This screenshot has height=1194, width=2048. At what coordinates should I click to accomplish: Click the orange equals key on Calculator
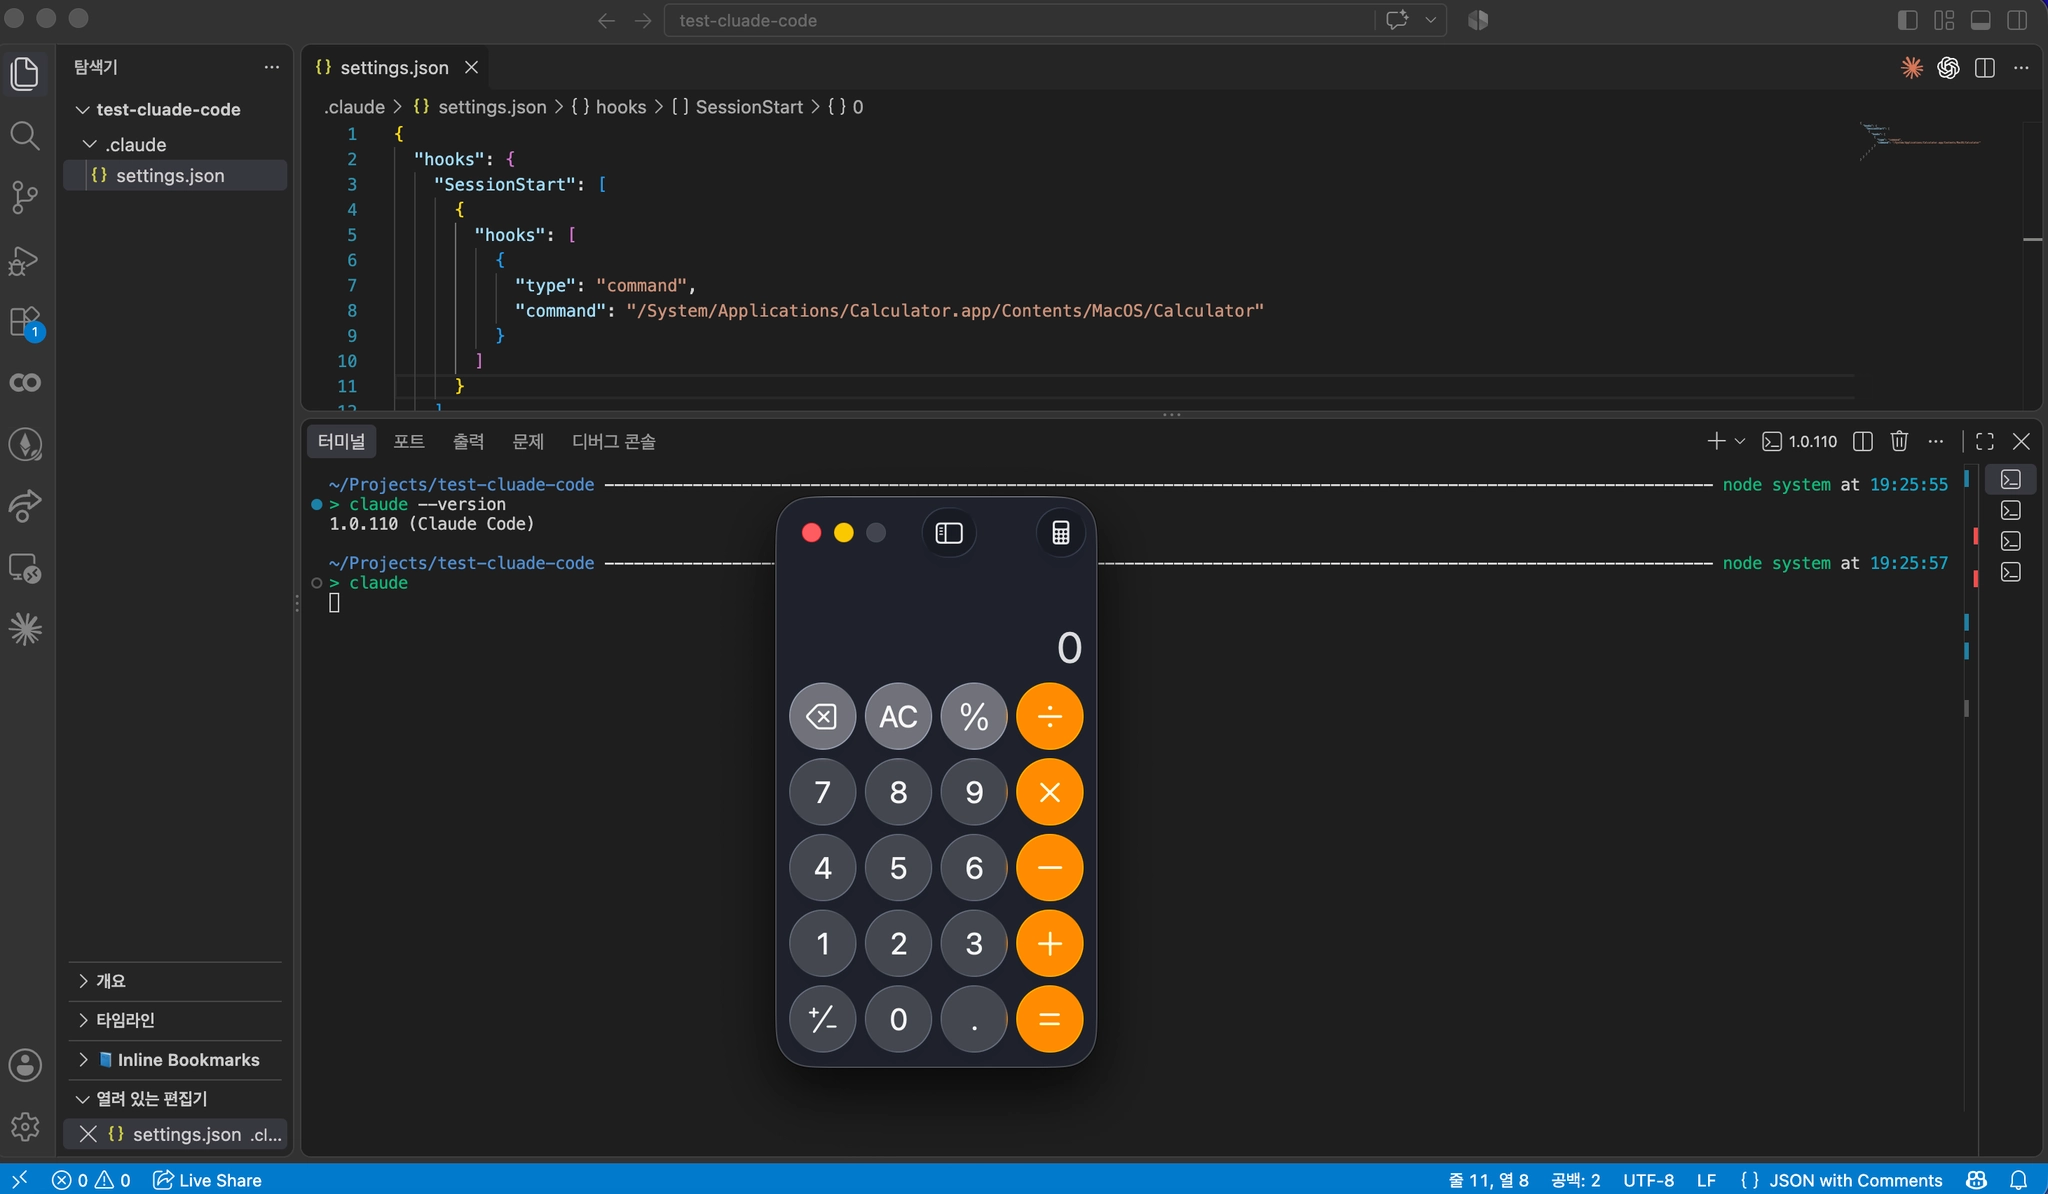[x=1050, y=1019]
